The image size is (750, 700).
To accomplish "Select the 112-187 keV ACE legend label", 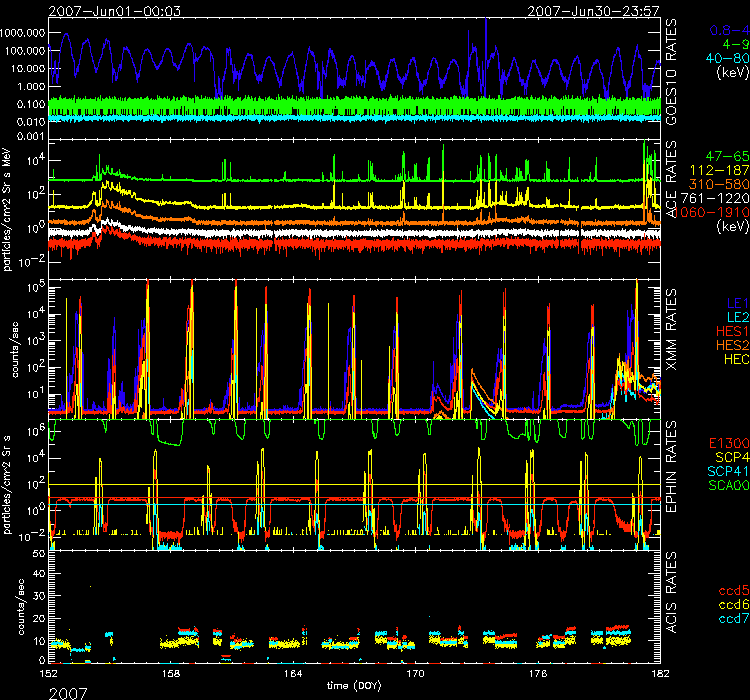I will (x=719, y=171).
